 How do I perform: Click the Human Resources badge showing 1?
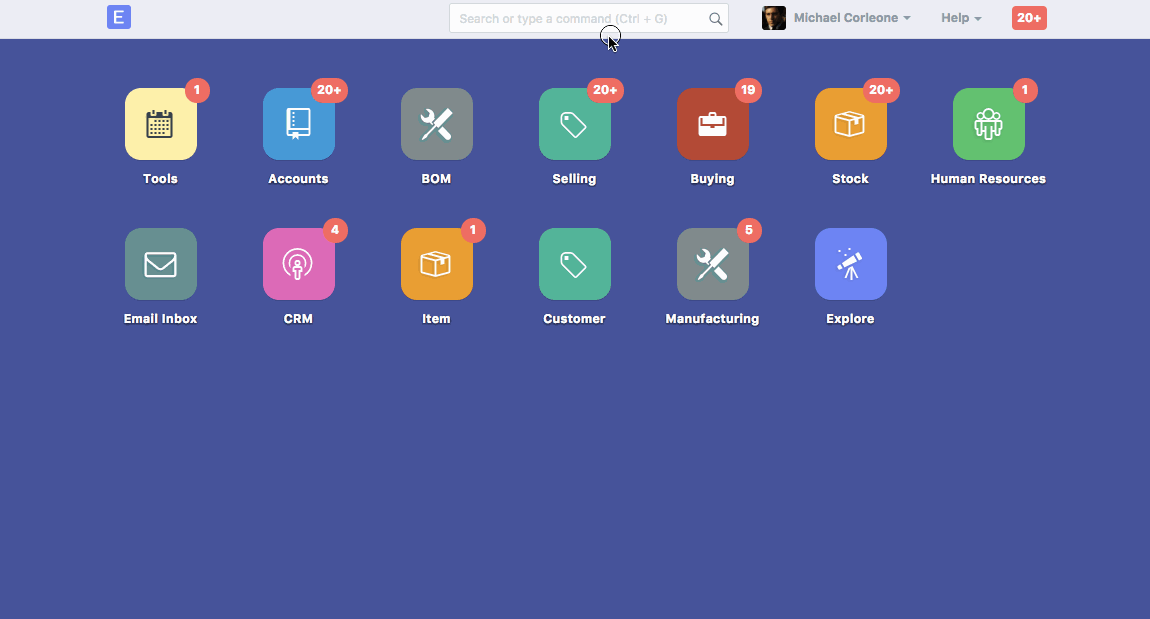coord(1025,90)
